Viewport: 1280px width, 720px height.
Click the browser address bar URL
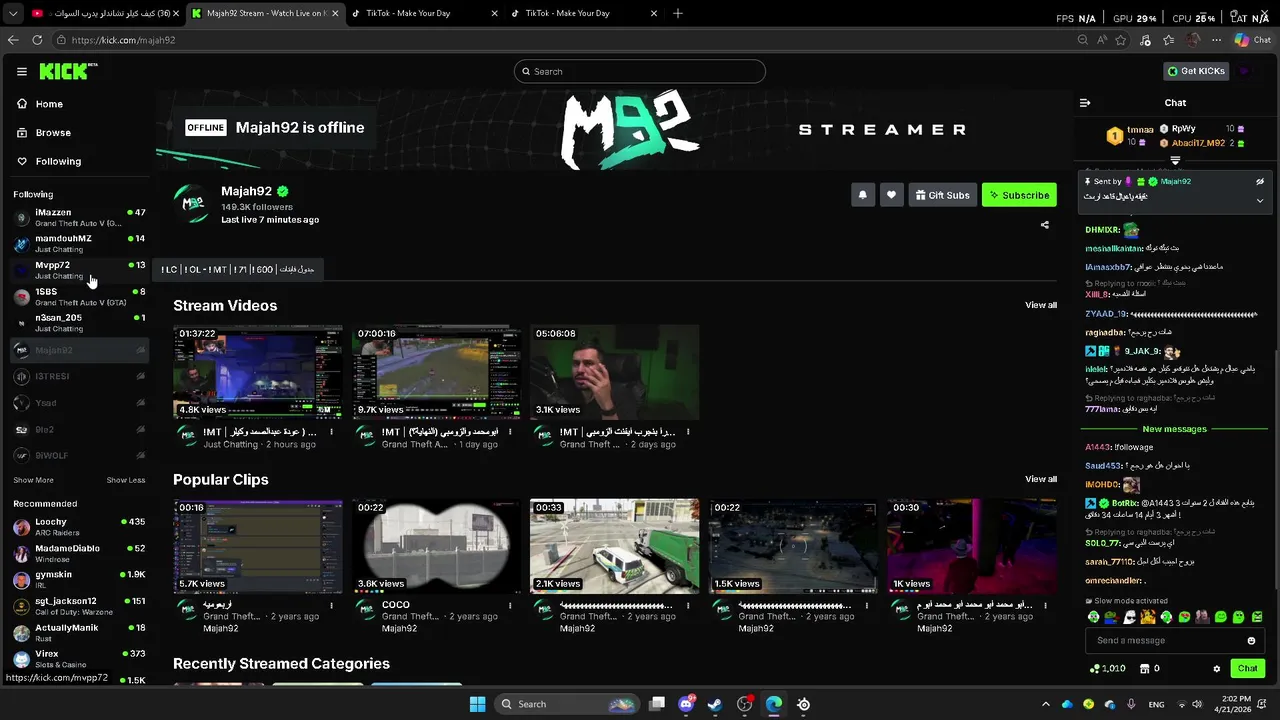pyautogui.click(x=123, y=40)
